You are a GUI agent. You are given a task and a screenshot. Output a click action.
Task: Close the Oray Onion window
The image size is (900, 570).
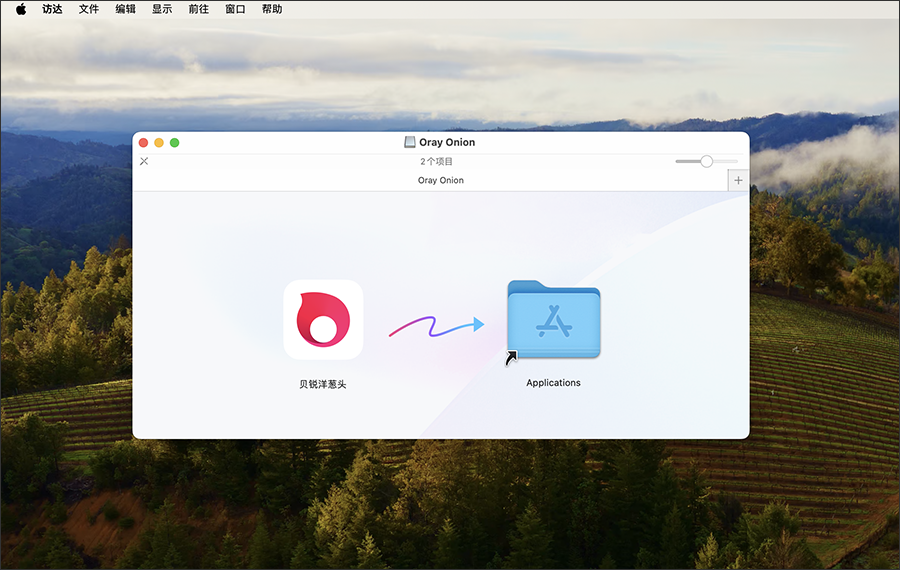tap(143, 142)
